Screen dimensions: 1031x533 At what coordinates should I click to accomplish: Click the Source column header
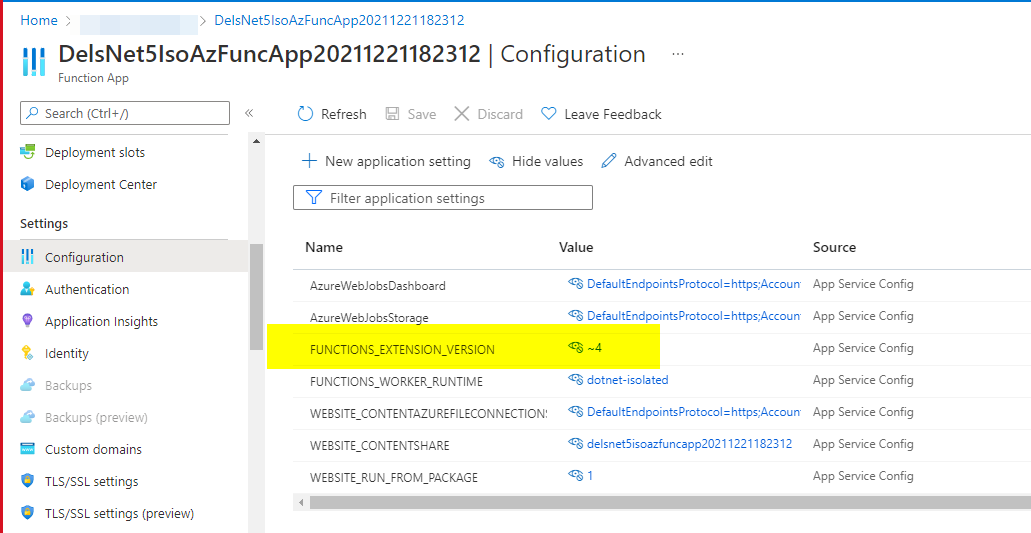click(x=834, y=247)
